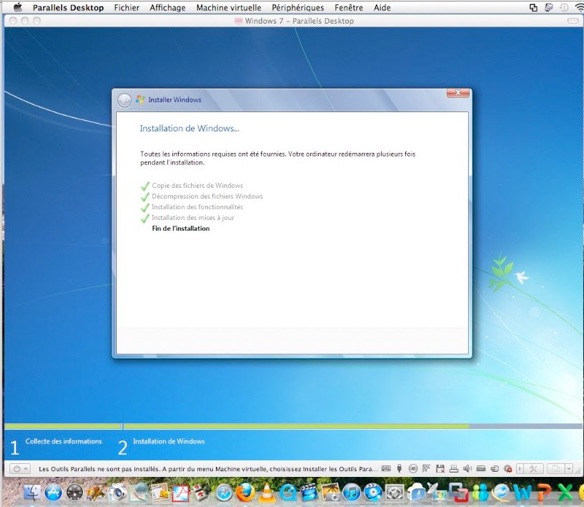This screenshot has width=584, height=507.
Task: Open the Fichier menu
Action: pyautogui.click(x=127, y=7)
